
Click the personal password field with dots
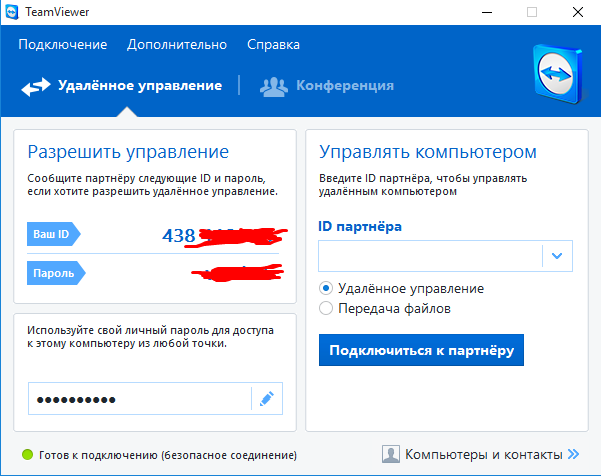pyautogui.click(x=138, y=399)
